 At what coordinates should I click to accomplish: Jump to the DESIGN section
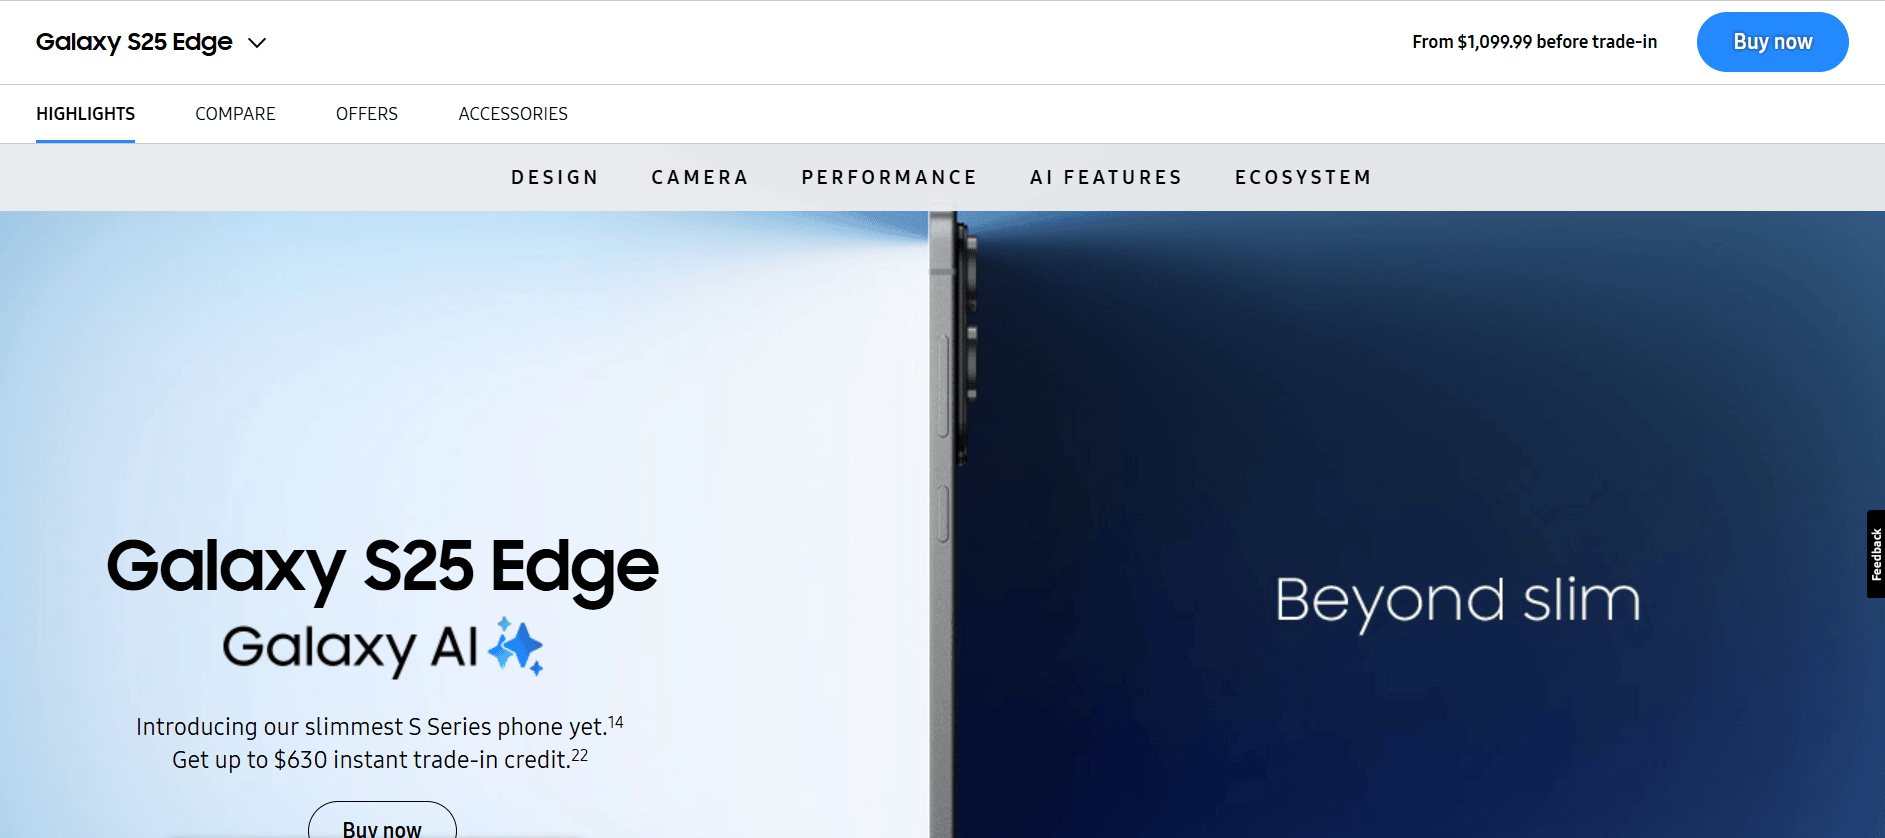[x=555, y=177]
